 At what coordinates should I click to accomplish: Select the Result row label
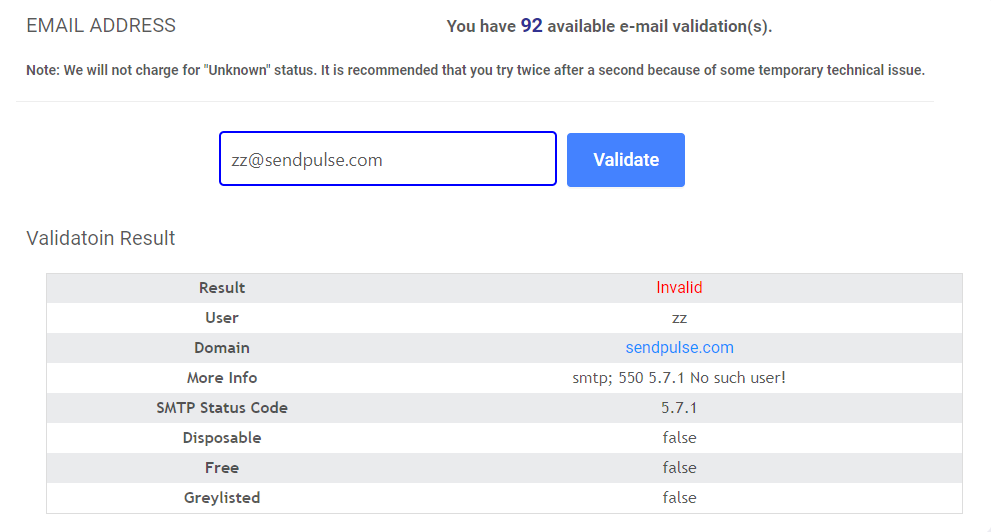pyautogui.click(x=222, y=288)
